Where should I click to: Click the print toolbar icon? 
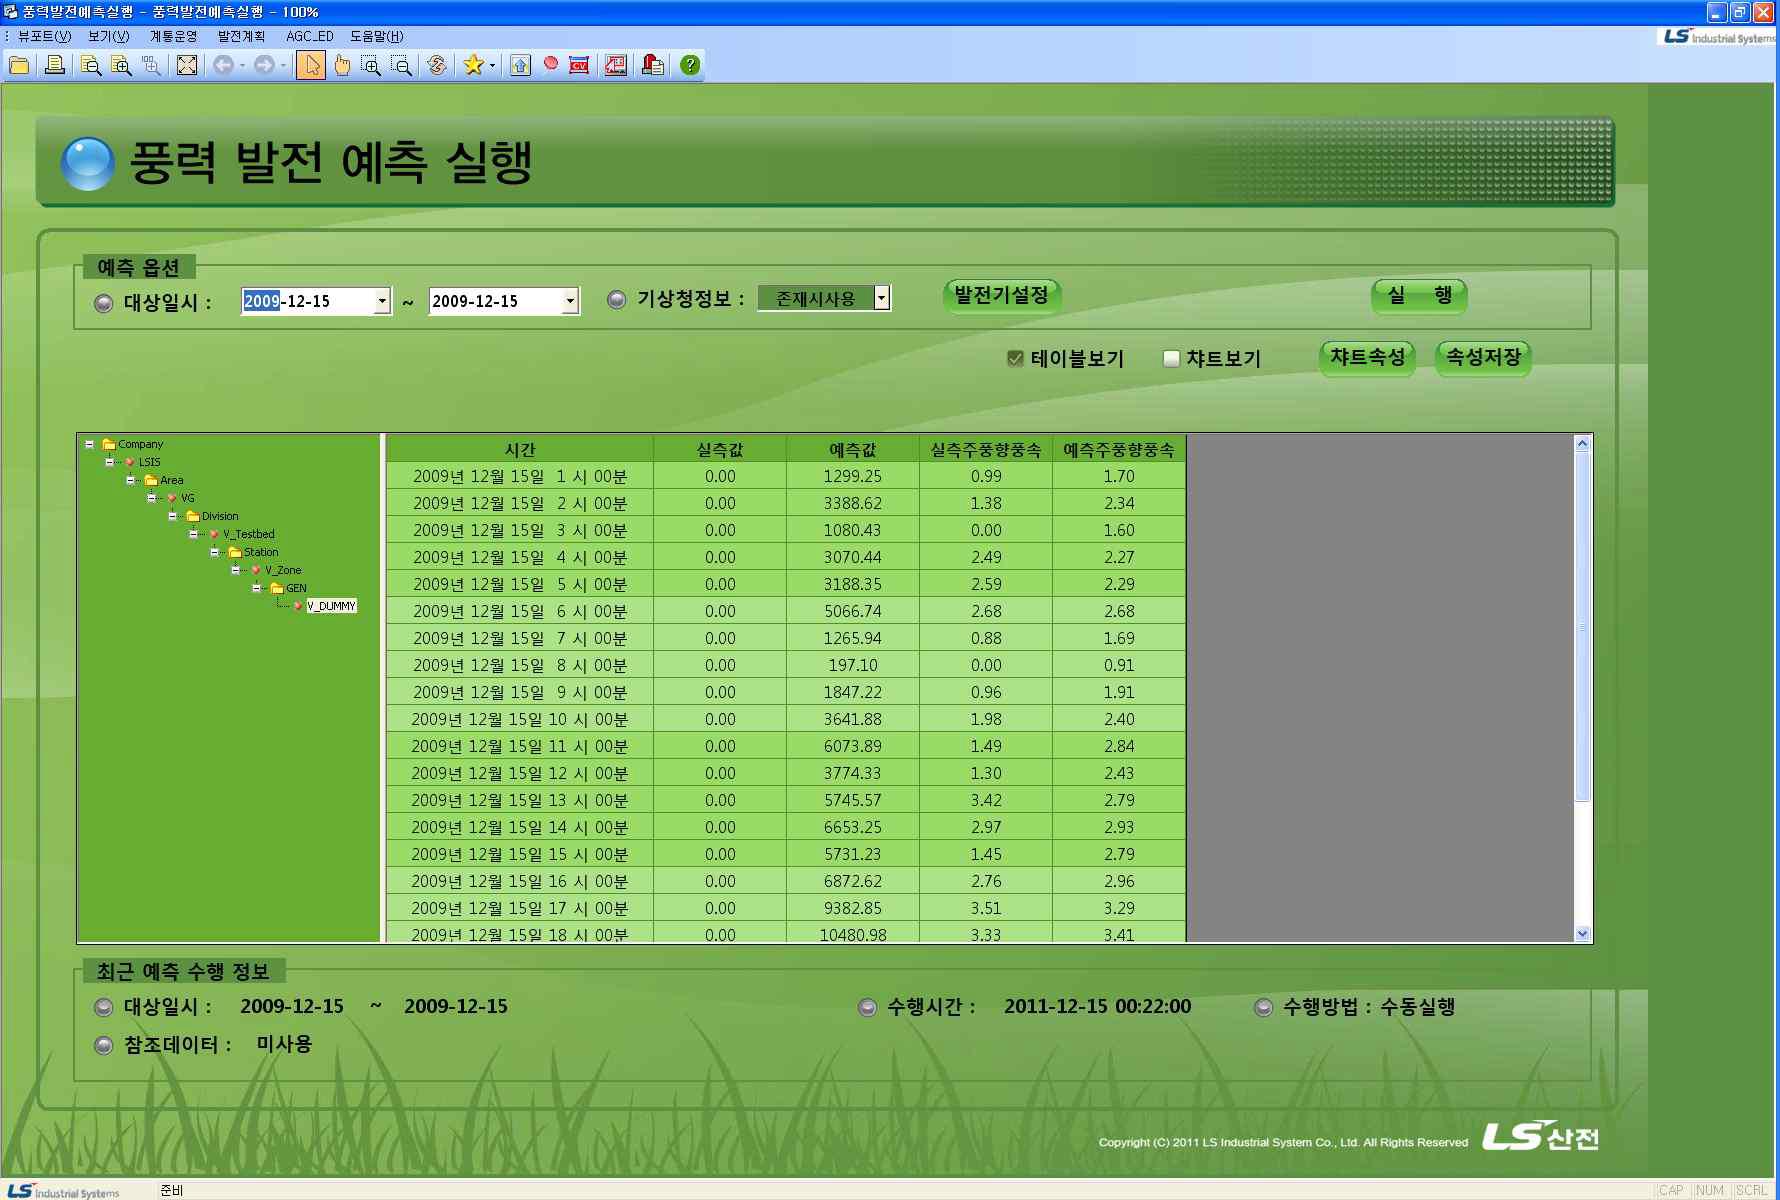pyautogui.click(x=55, y=65)
